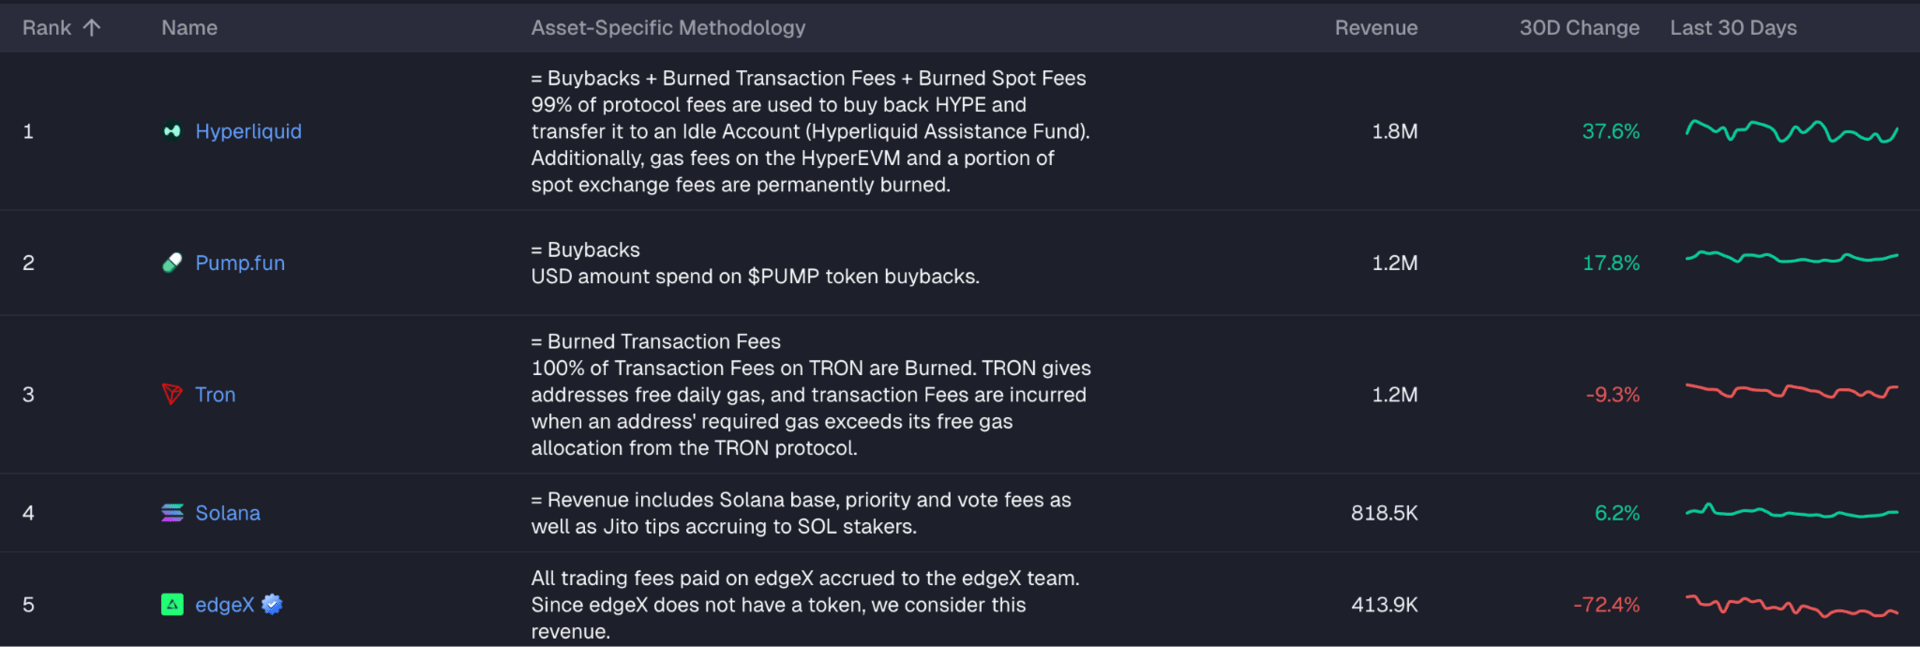The image size is (1920, 647).
Task: Click Hyperliquid's 30-day sparkline chart
Action: [1791, 131]
